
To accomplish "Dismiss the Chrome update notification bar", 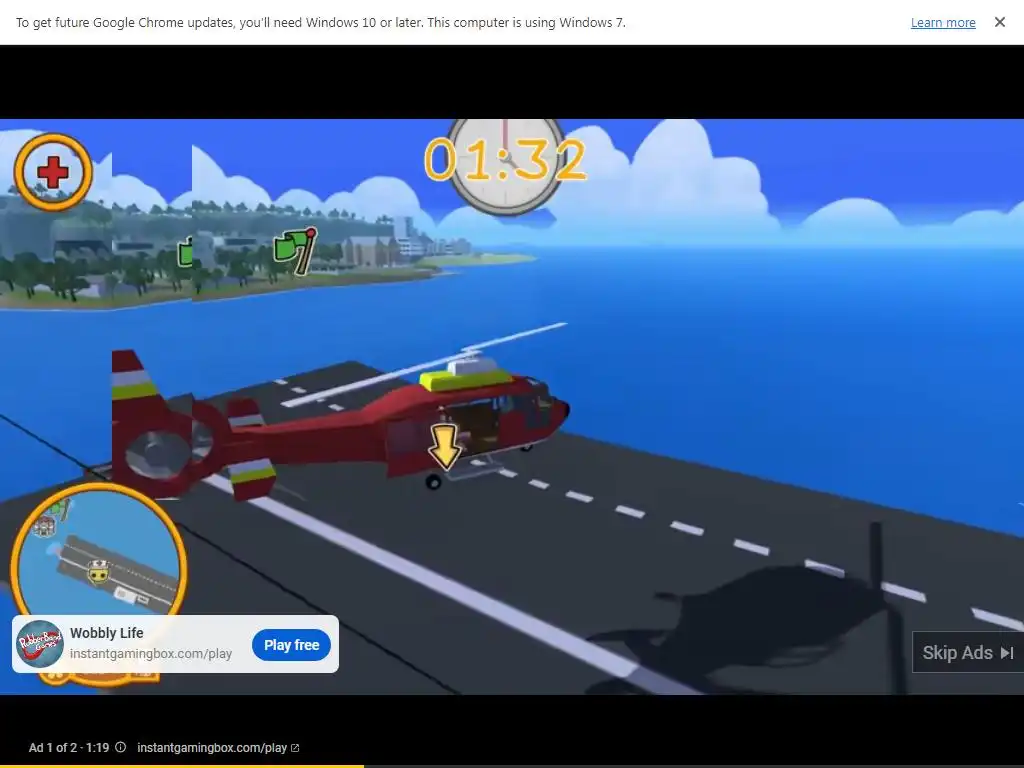I will tap(999, 22).
